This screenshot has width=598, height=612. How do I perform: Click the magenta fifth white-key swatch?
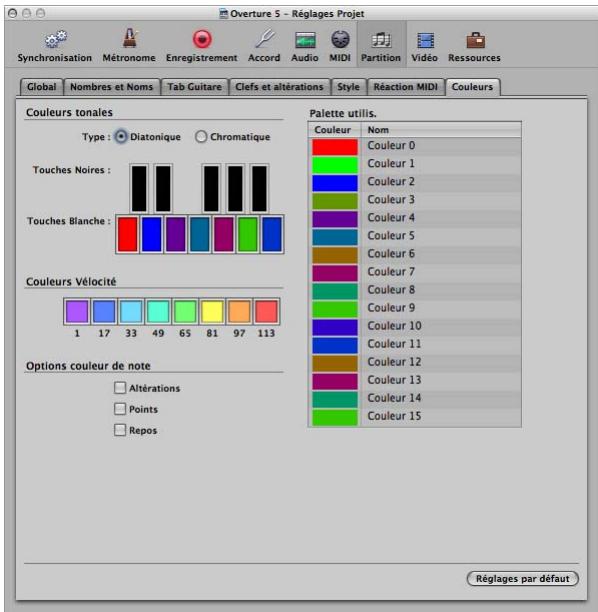tap(224, 234)
